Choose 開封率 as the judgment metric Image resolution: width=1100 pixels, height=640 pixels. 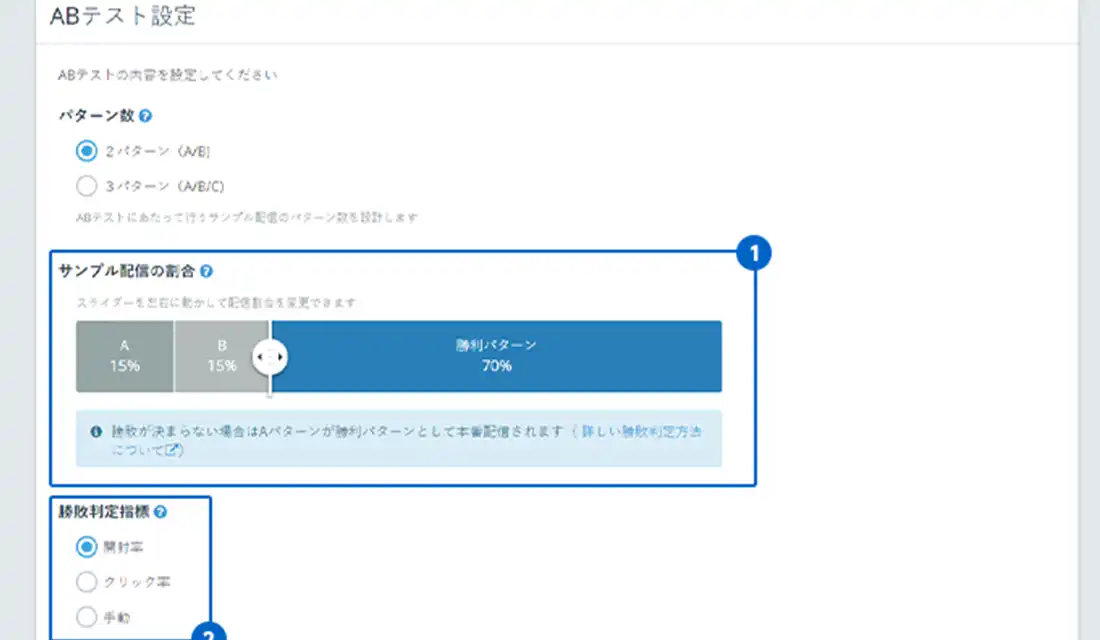pyautogui.click(x=86, y=547)
